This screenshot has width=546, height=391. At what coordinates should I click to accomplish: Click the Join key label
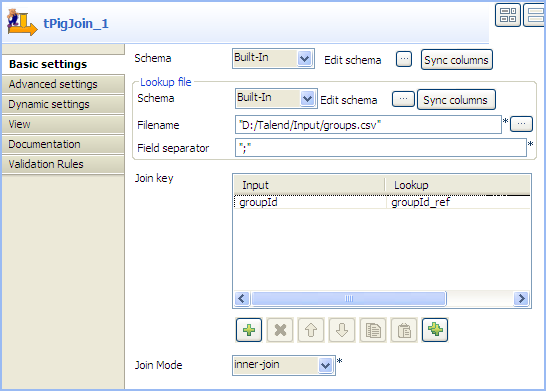click(154, 178)
